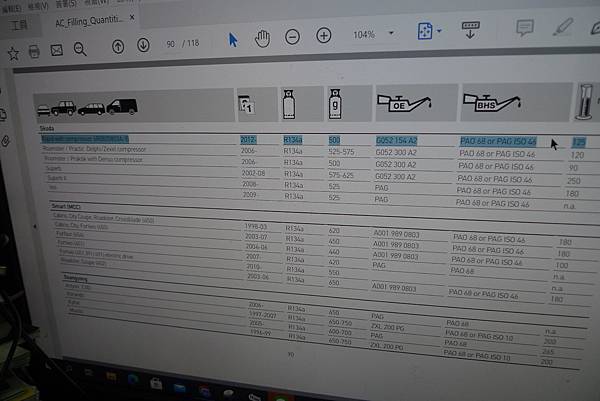Viewport: 600px width, 401px height.
Task: Click the refrigerant bottle with g label icon
Action: click(x=335, y=104)
